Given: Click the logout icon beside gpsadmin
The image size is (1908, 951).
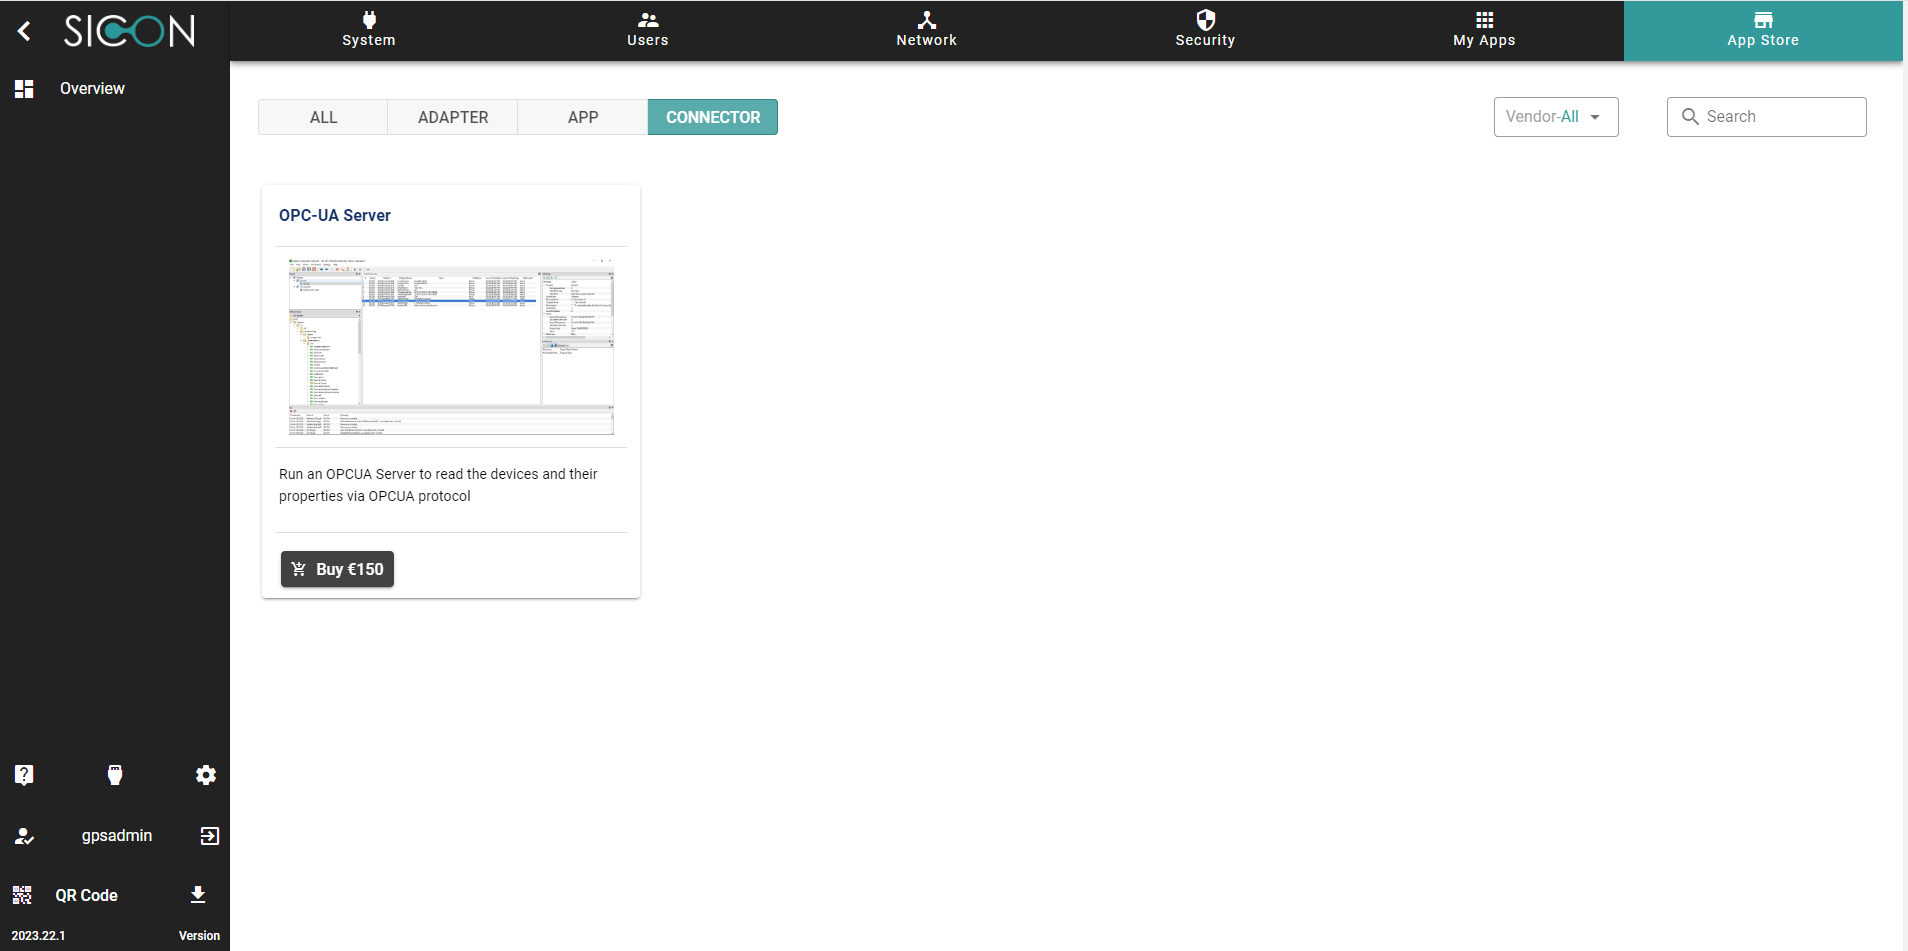Looking at the screenshot, I should tap(209, 836).
